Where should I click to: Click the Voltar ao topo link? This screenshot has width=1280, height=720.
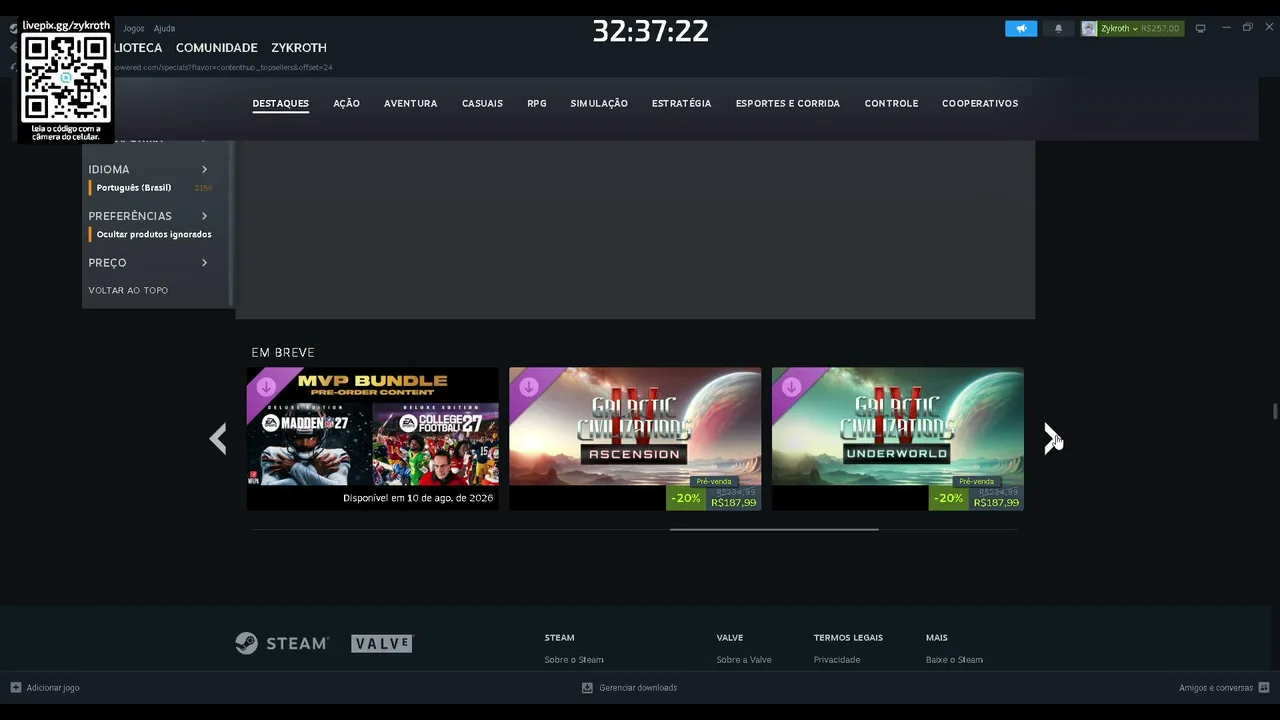pyautogui.click(x=128, y=291)
